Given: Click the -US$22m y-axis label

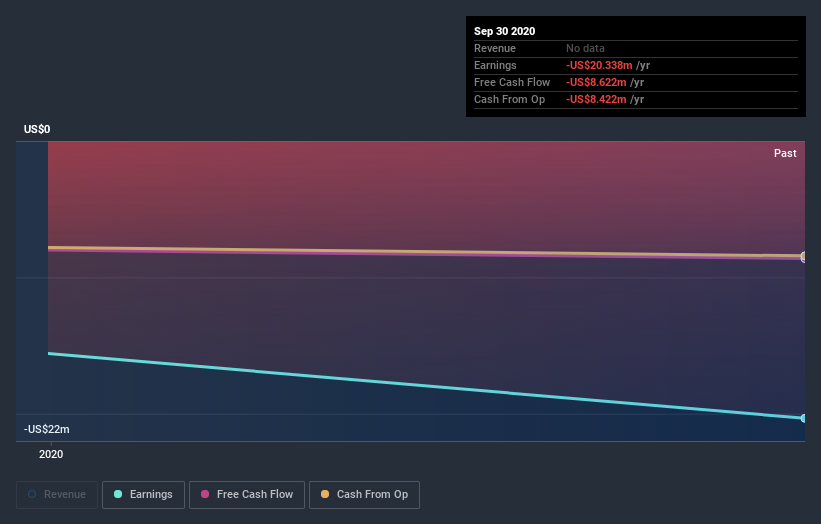Looking at the screenshot, I should [x=47, y=429].
